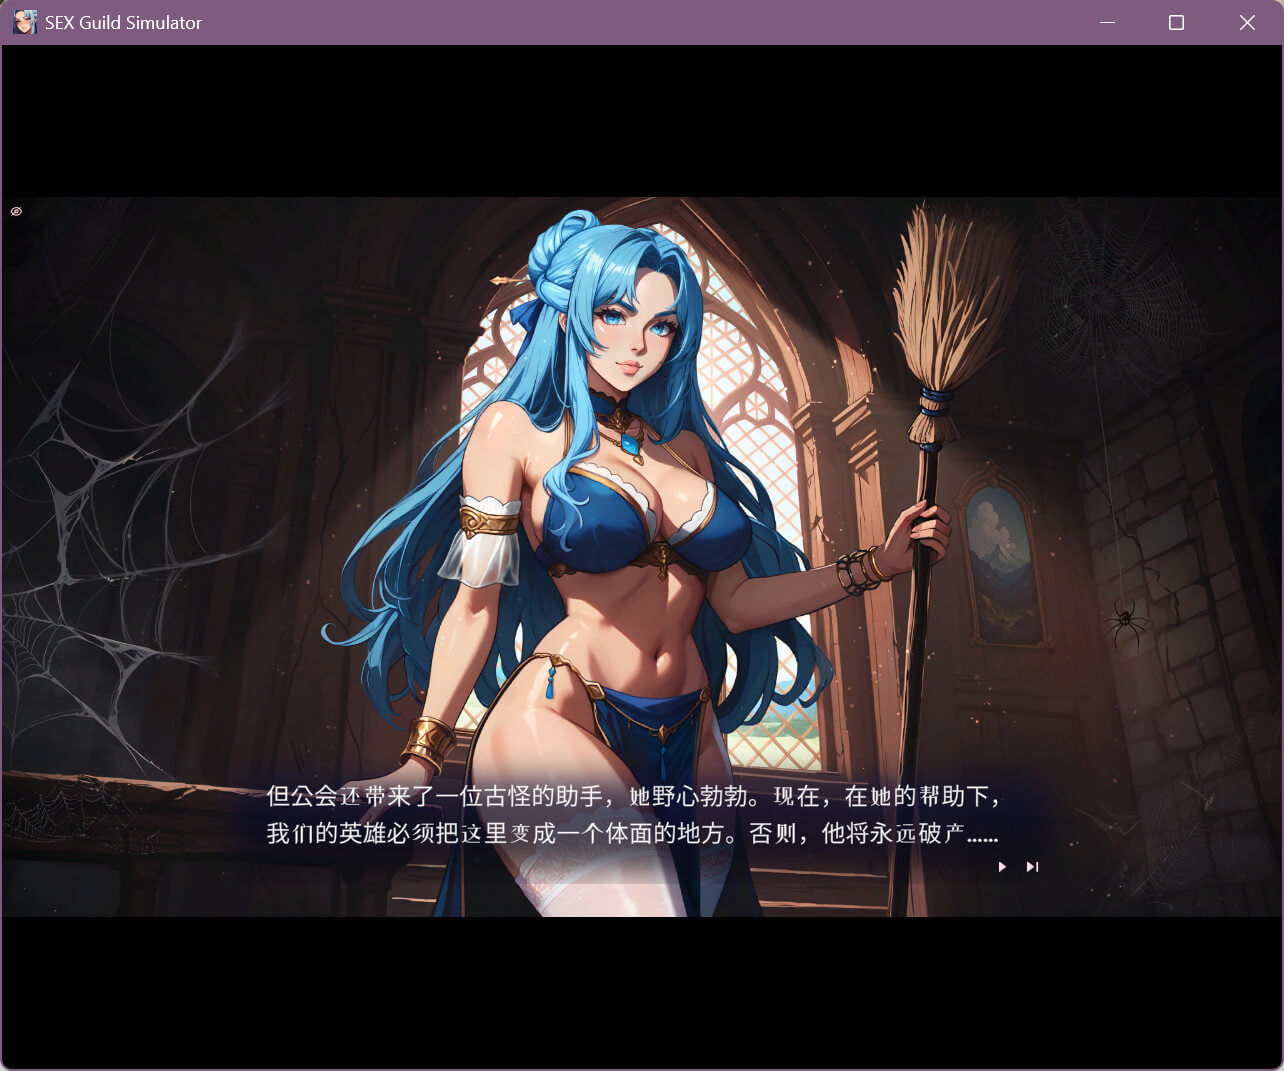Close the game window
This screenshot has height=1071, width=1284.
(1247, 22)
